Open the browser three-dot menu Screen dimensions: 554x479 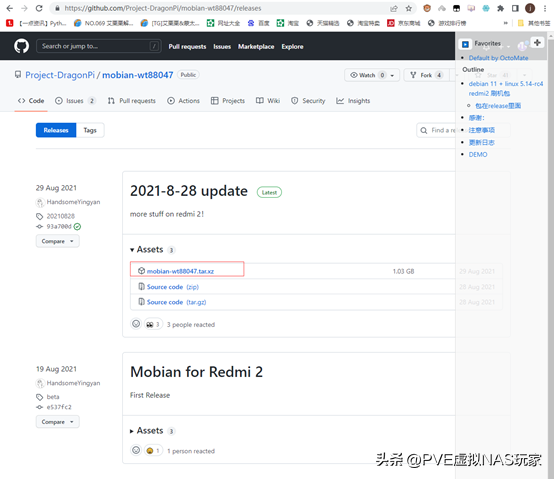click(x=545, y=8)
